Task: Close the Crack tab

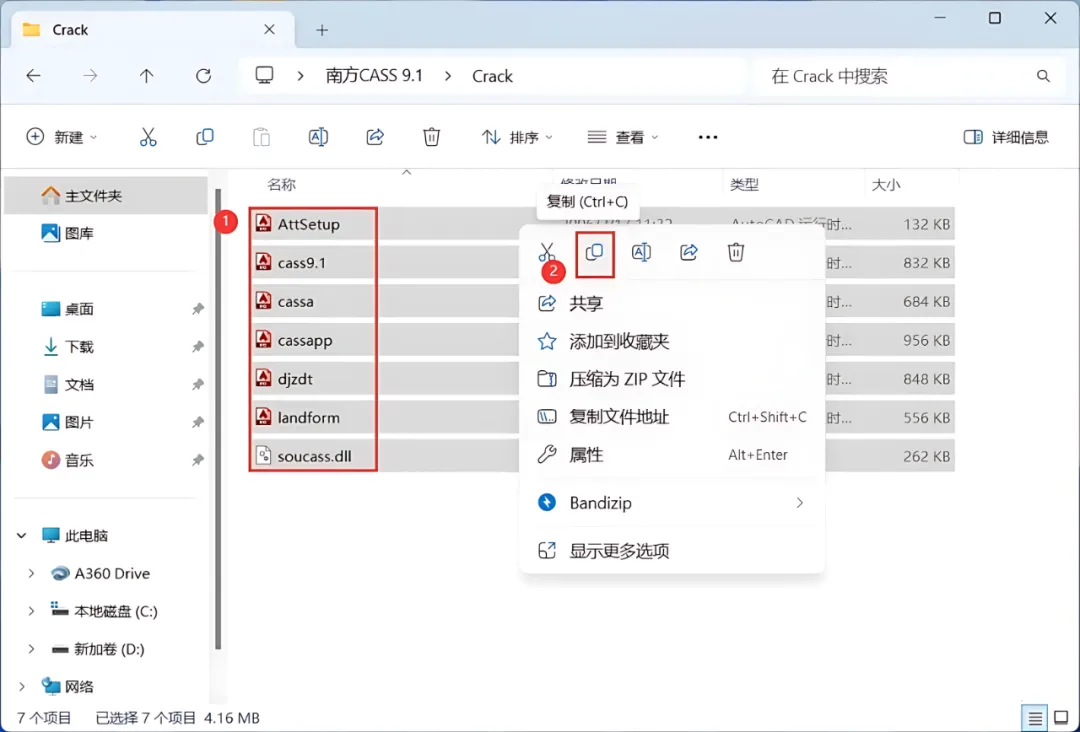Action: click(269, 30)
